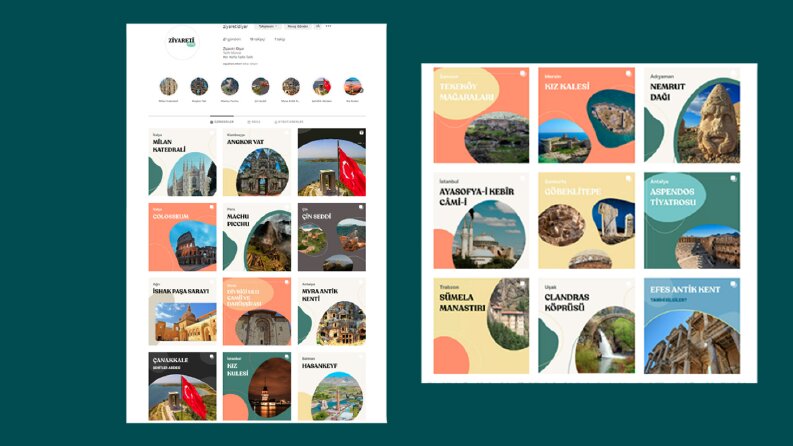
Task: Open the Sümela Manastırı post
Action: pos(481,326)
